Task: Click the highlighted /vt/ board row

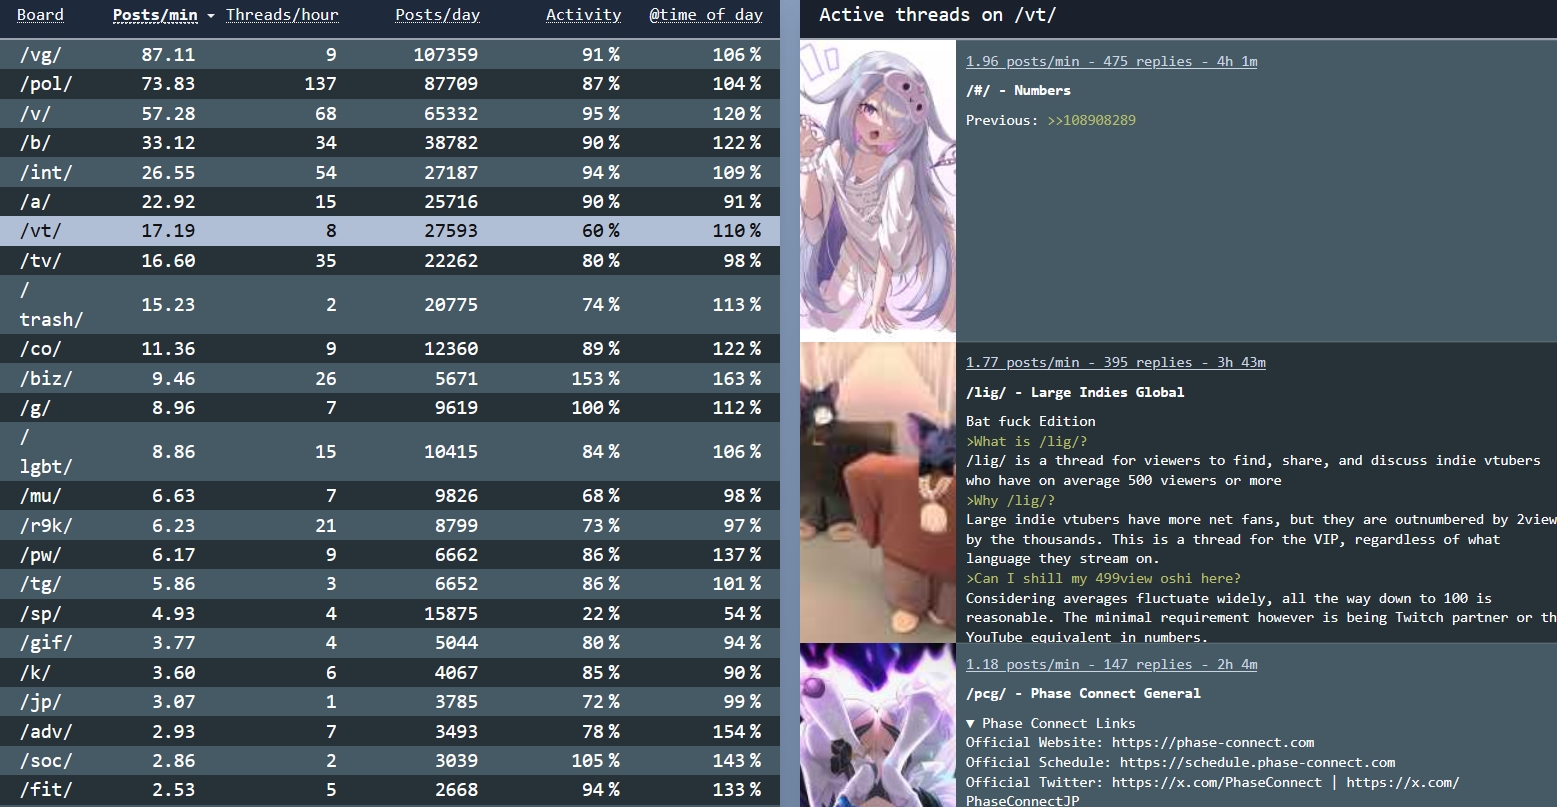Action: pos(390,231)
